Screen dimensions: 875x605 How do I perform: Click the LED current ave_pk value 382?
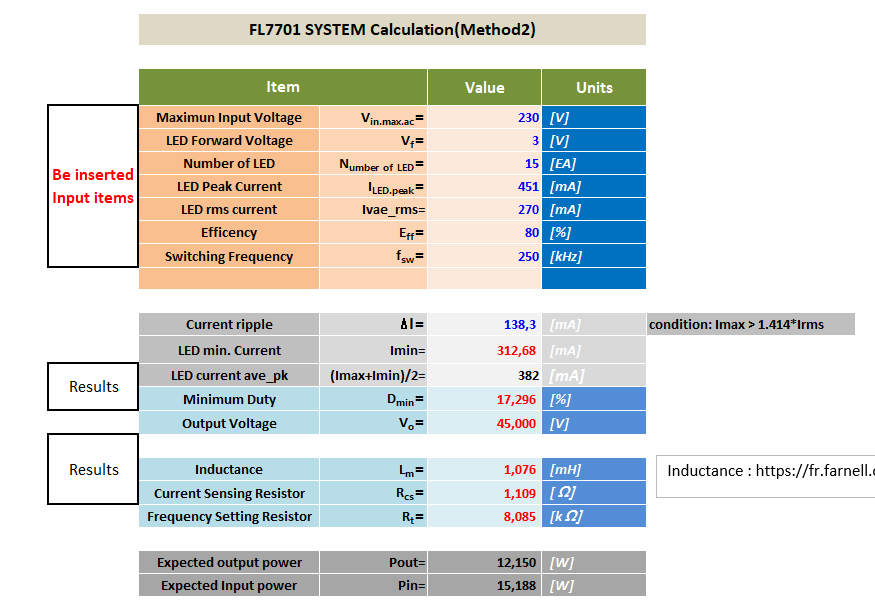[x=484, y=375]
